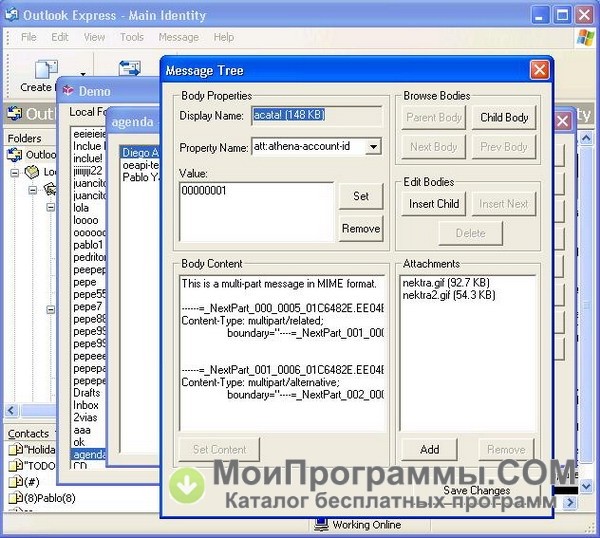Image resolution: width=600 pixels, height=538 pixels.
Task: Open the View menu
Action: point(94,37)
